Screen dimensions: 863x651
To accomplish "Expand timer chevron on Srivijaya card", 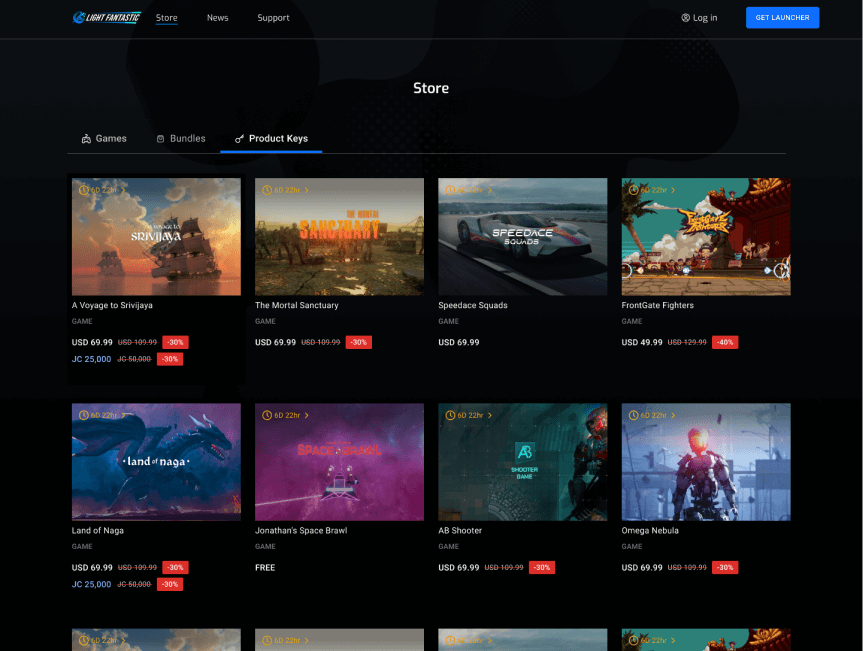I will pyautogui.click(x=123, y=190).
